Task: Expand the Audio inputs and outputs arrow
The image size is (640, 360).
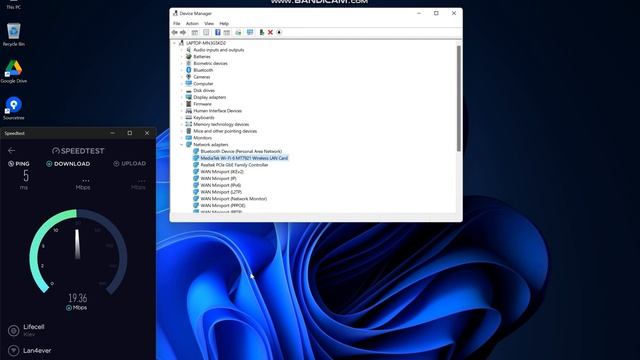Action: click(x=182, y=50)
